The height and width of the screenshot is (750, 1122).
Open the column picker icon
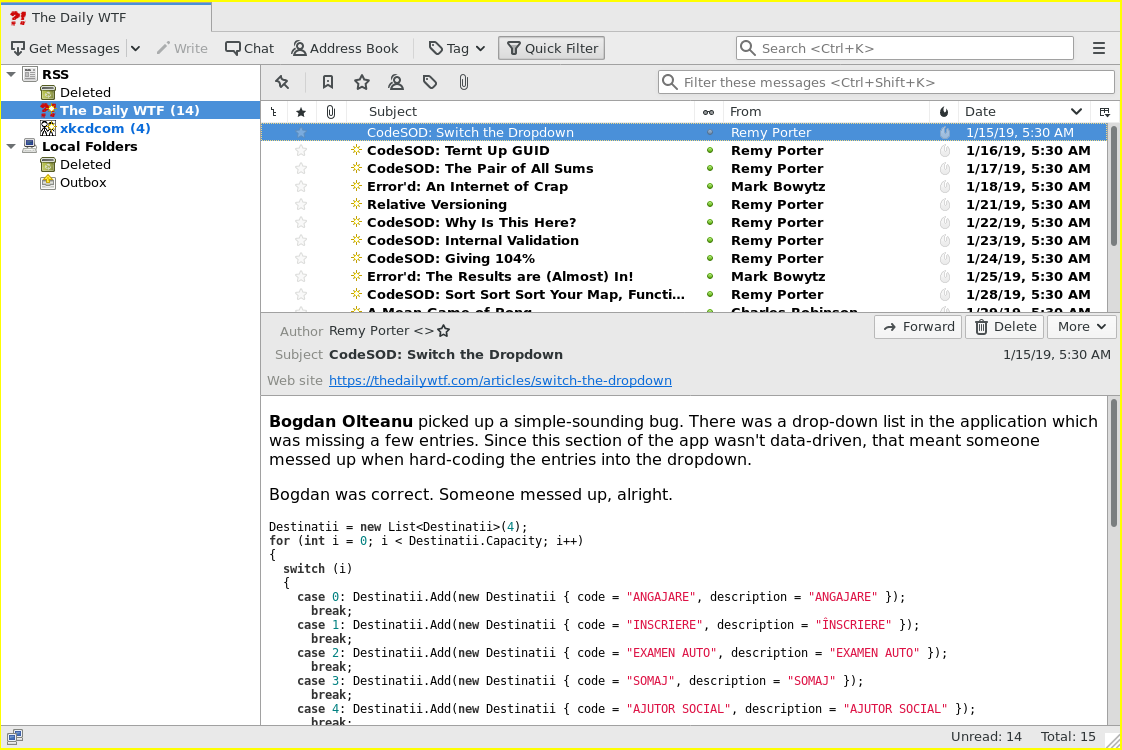(x=1105, y=112)
